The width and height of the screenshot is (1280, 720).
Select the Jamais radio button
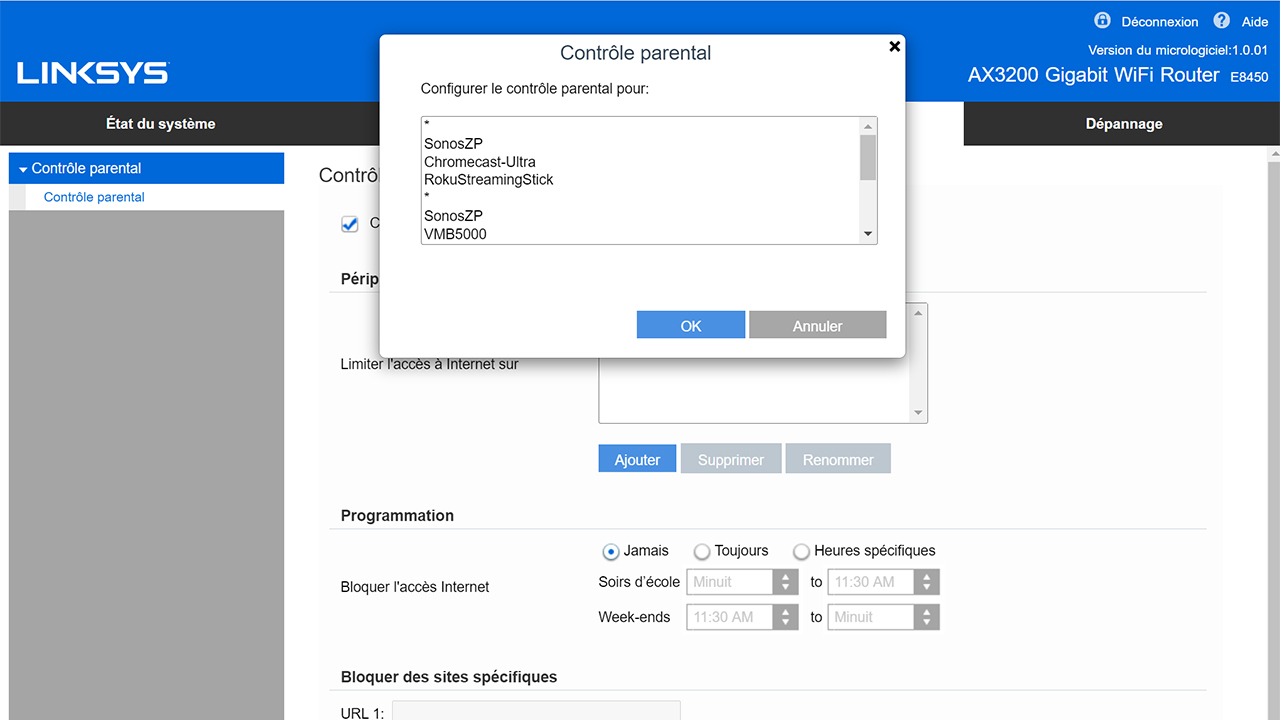click(x=611, y=552)
